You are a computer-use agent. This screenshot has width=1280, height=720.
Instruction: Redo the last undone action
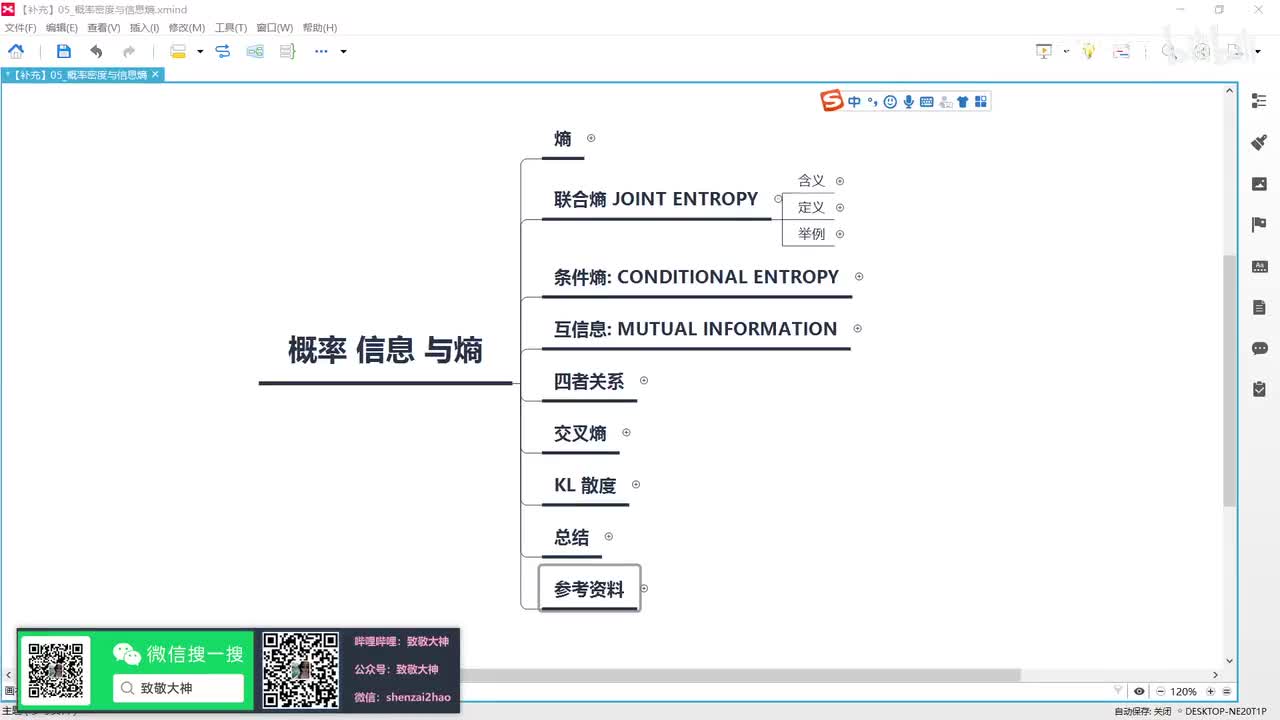coord(129,51)
